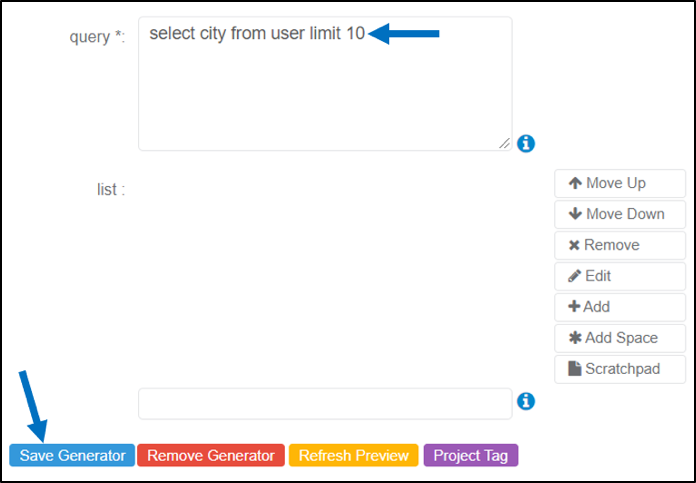Image resolution: width=696 pixels, height=483 pixels.
Task: Add a new list item
Action: tap(620, 307)
